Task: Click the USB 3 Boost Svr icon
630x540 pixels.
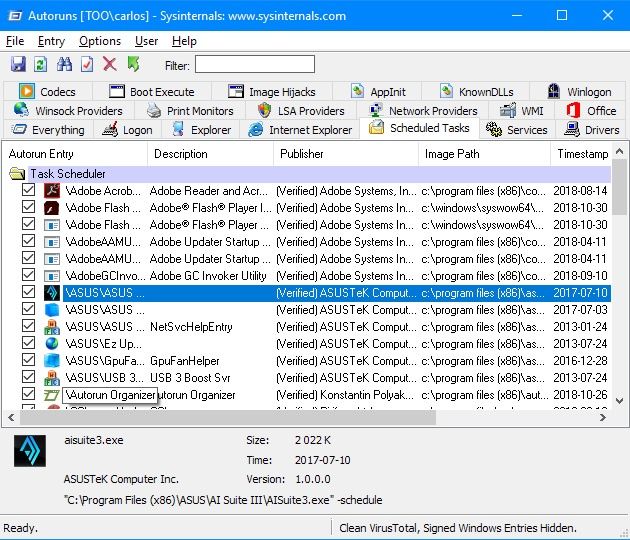Action: (x=52, y=378)
